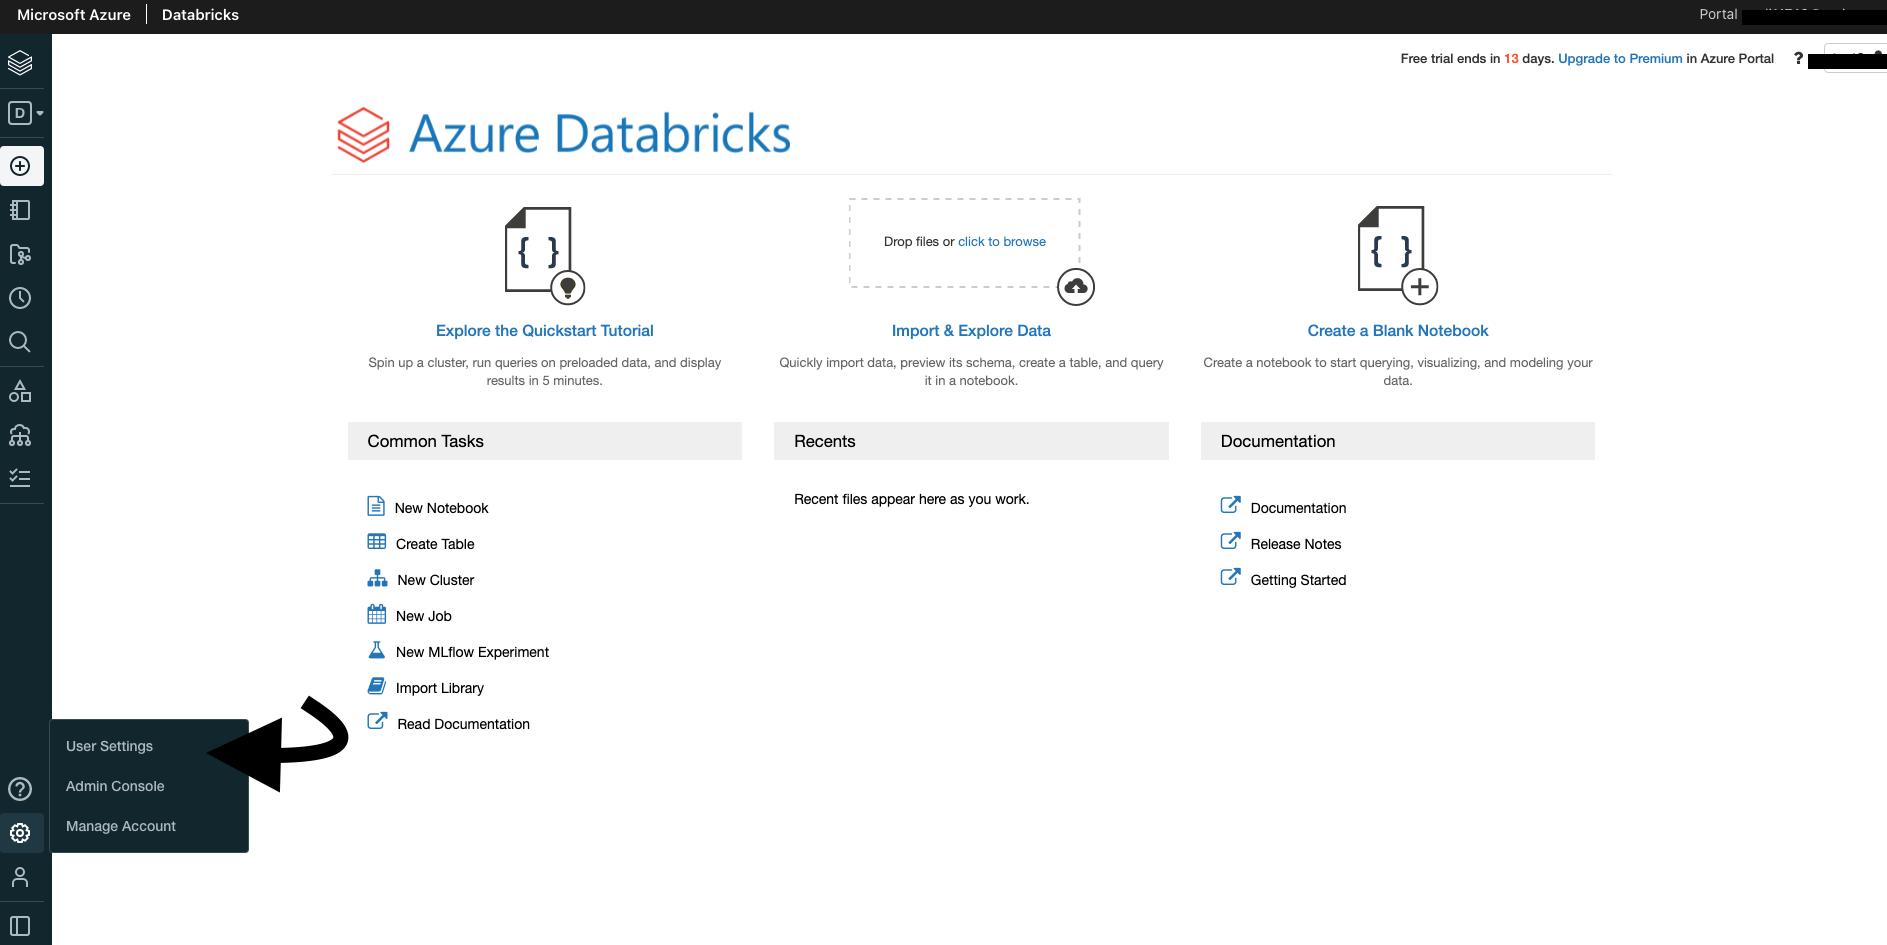The width and height of the screenshot is (1887, 945).
Task: Click Microsoft Azure in header
Action: (74, 15)
